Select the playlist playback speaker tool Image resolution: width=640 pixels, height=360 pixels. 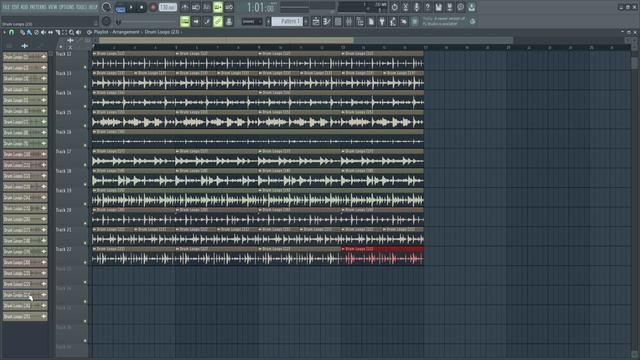[79, 32]
